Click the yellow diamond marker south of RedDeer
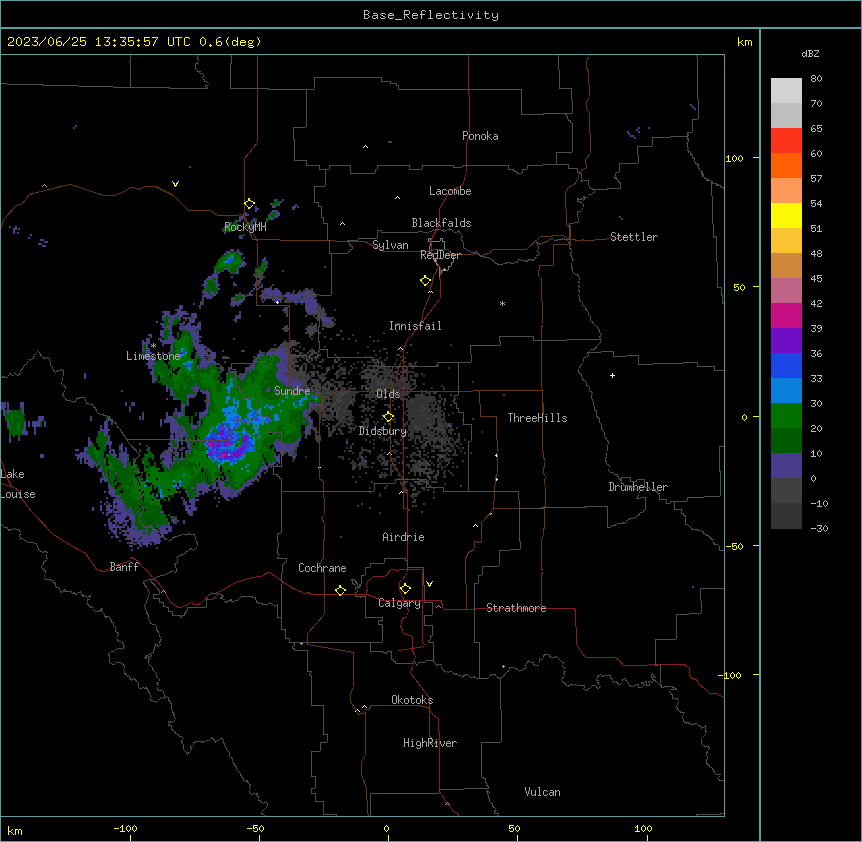 tap(426, 281)
